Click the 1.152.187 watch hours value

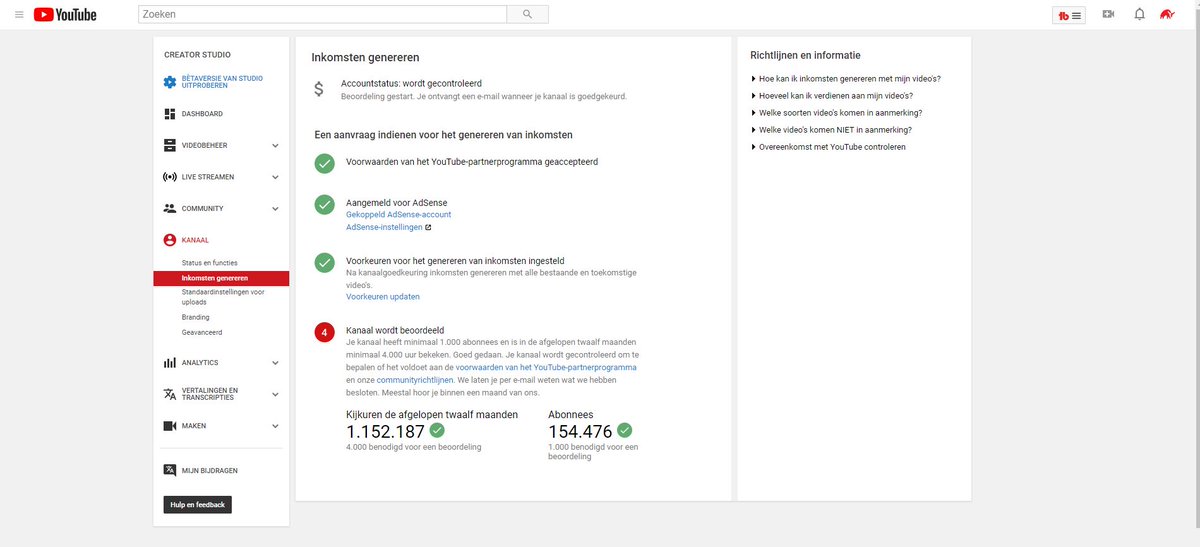point(386,432)
